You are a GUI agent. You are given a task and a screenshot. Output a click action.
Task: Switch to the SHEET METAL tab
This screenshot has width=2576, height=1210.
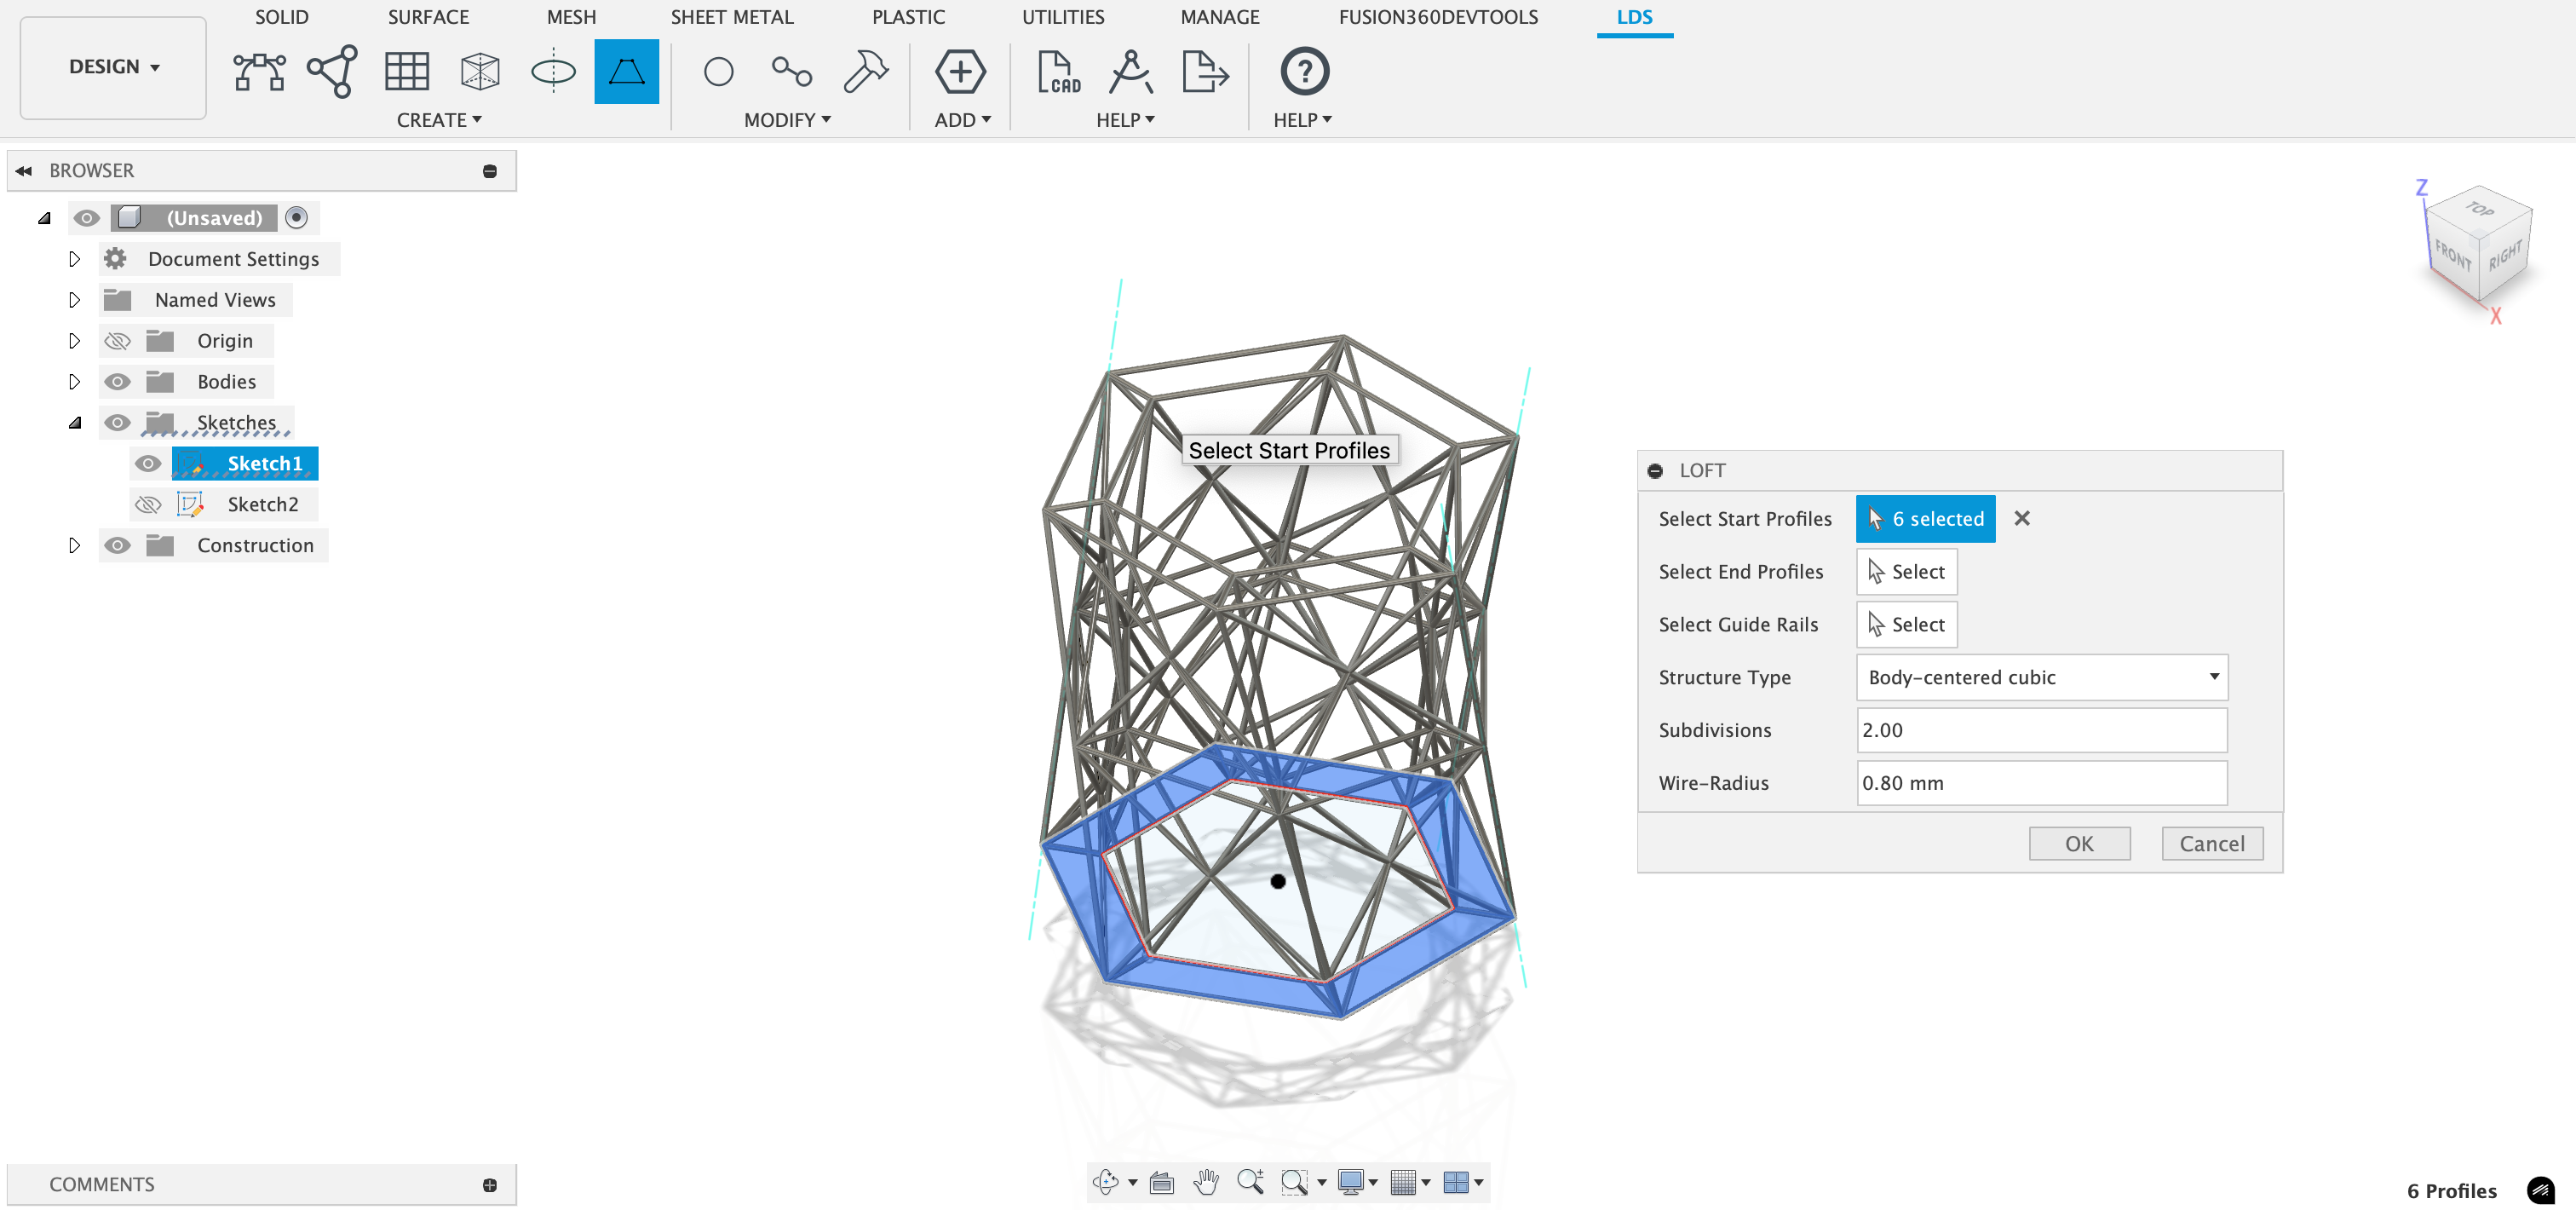pos(731,17)
